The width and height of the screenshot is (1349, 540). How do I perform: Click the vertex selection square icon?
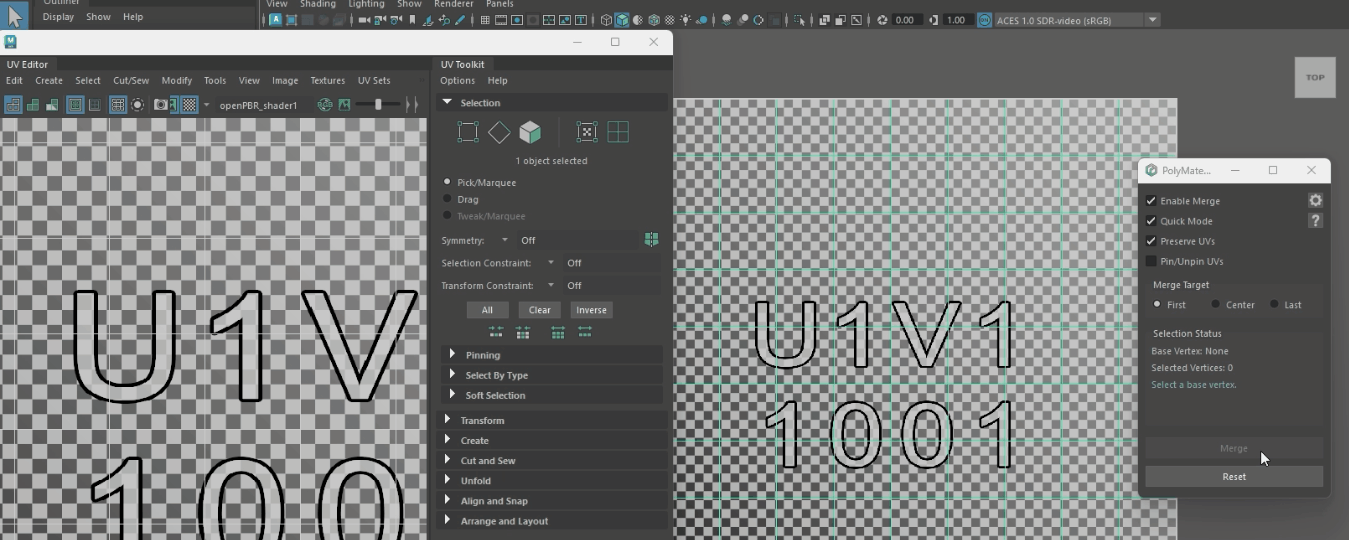click(467, 132)
